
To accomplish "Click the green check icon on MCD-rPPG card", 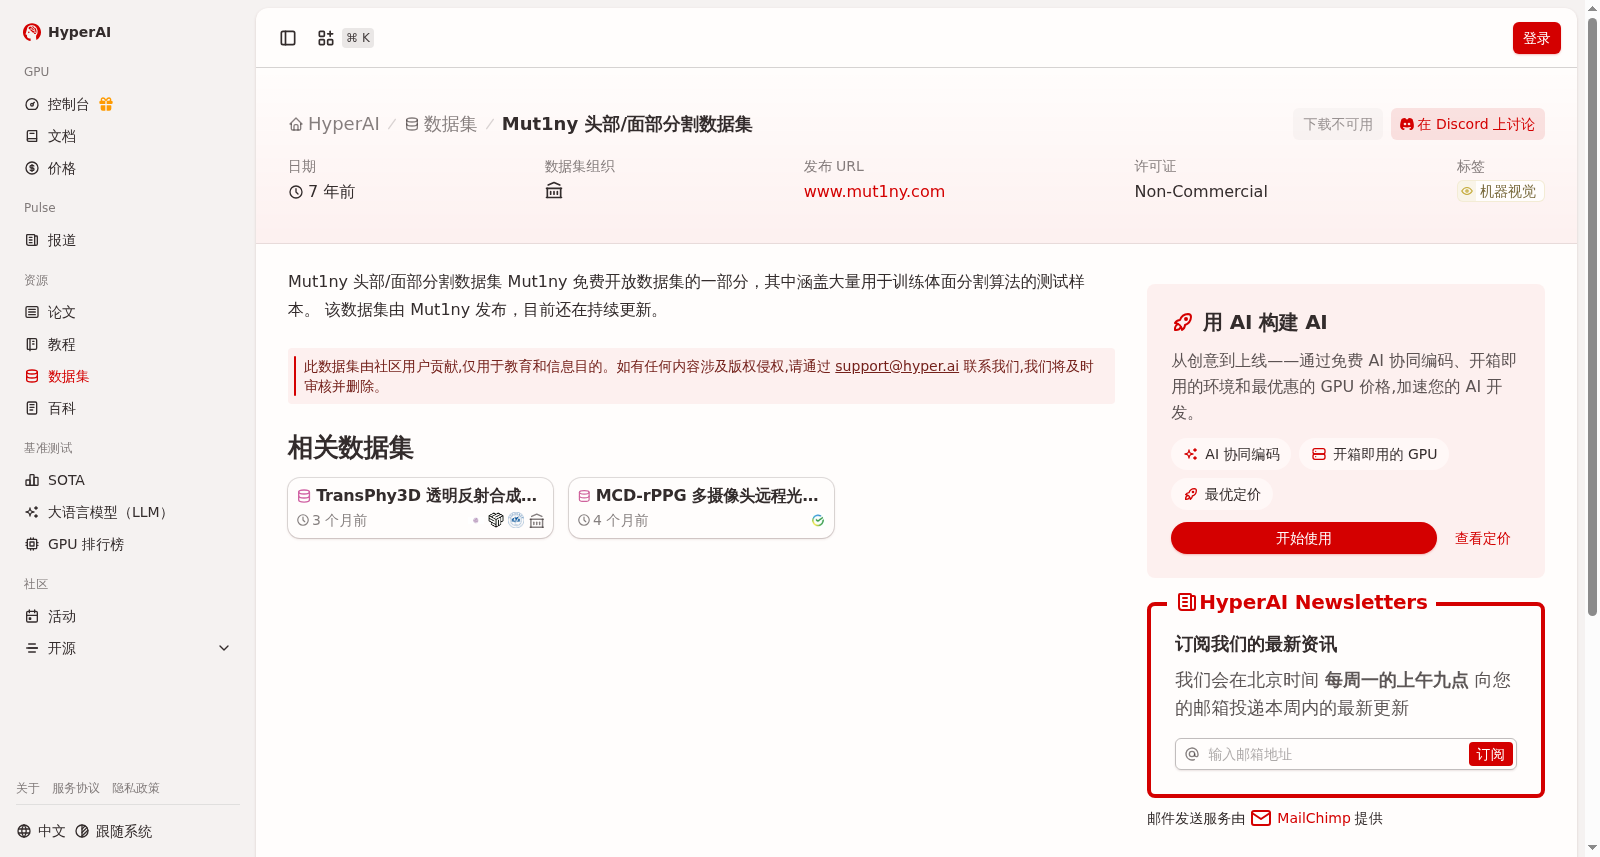I will coord(818,520).
